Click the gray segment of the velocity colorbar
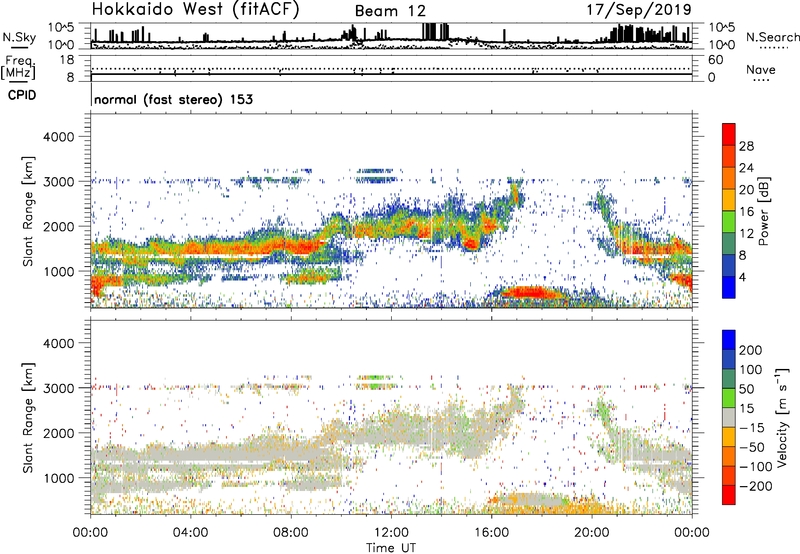 click(x=729, y=417)
